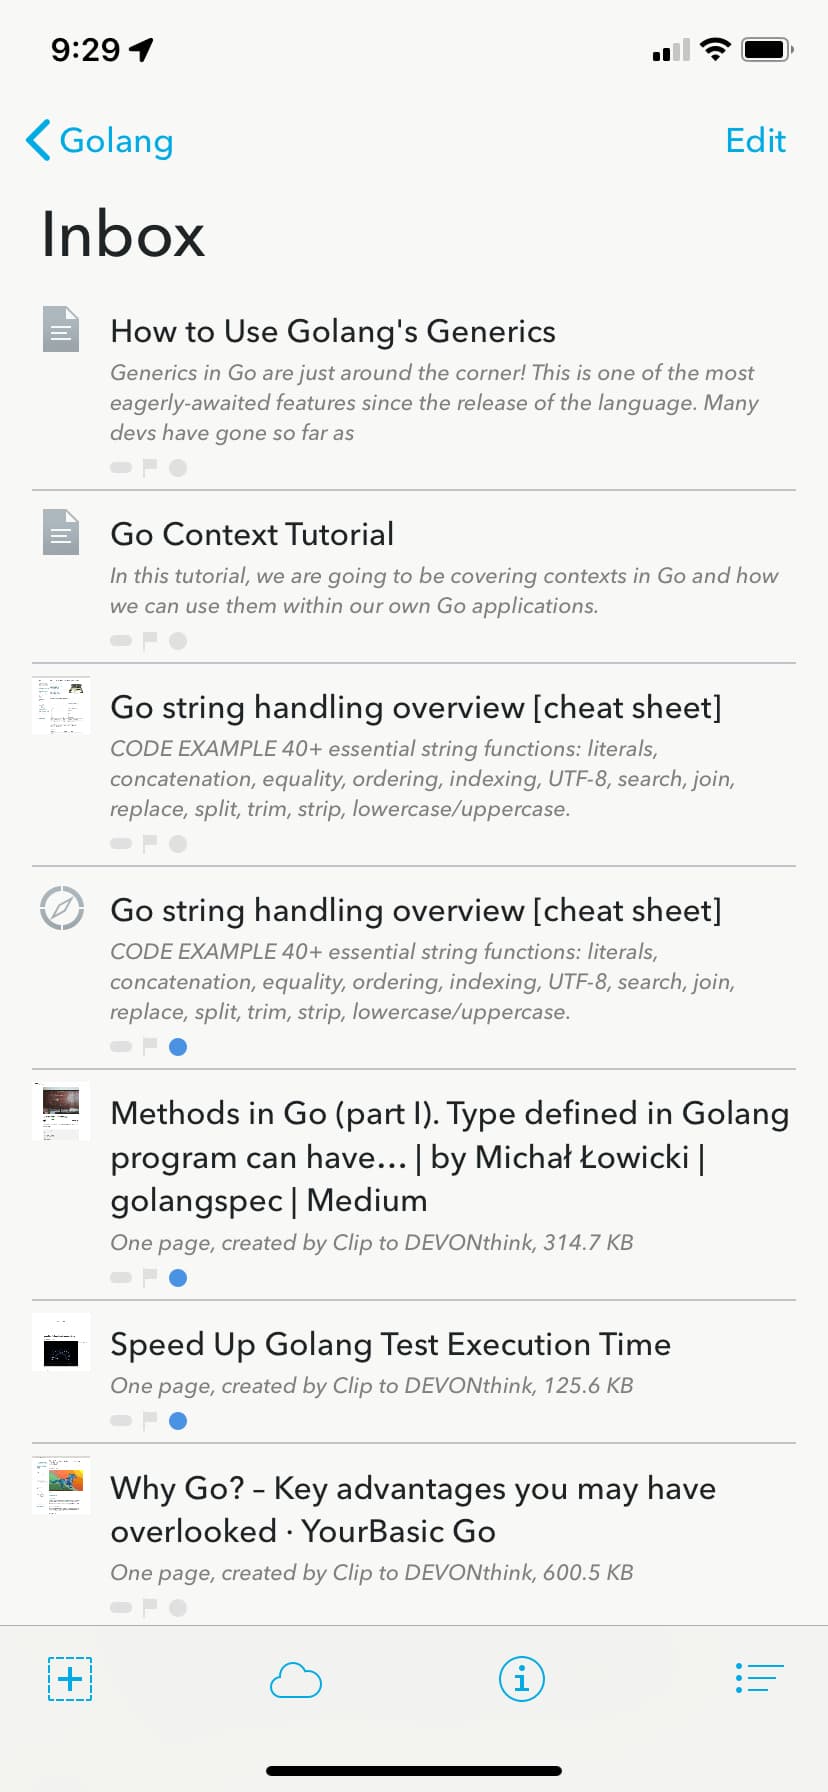Tap the Golang Generics document icon
The height and width of the screenshot is (1792, 828).
pos(61,329)
